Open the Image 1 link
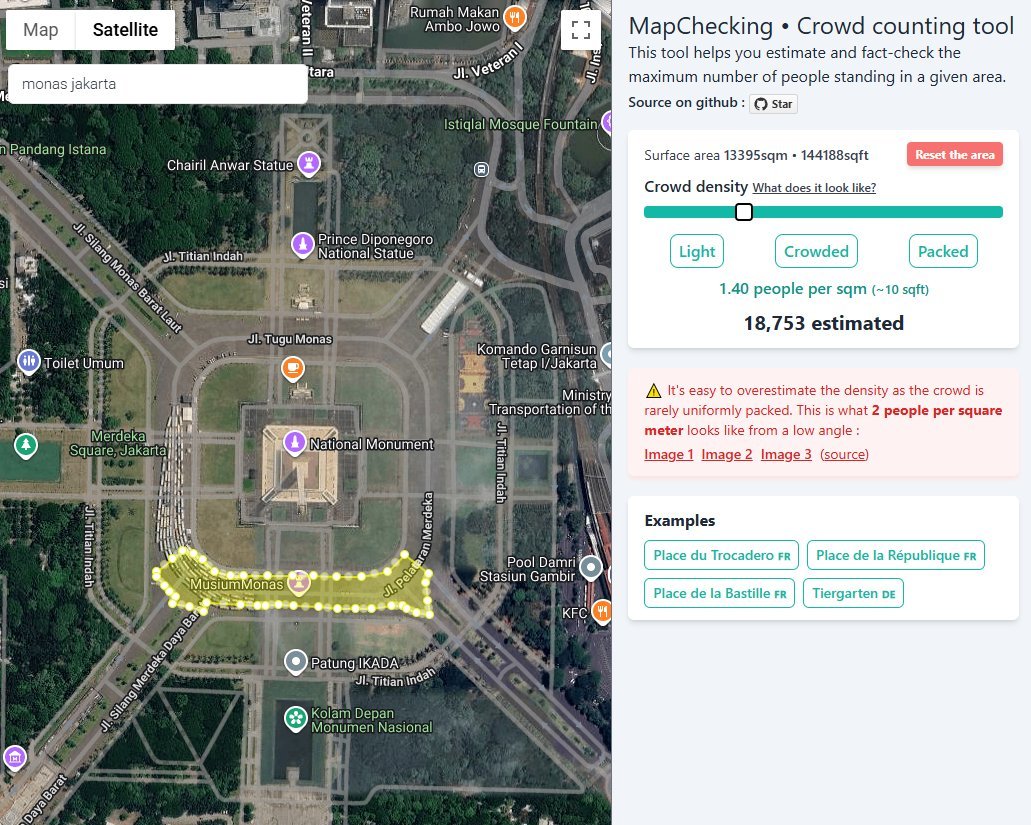The width and height of the screenshot is (1031, 825). 669,454
